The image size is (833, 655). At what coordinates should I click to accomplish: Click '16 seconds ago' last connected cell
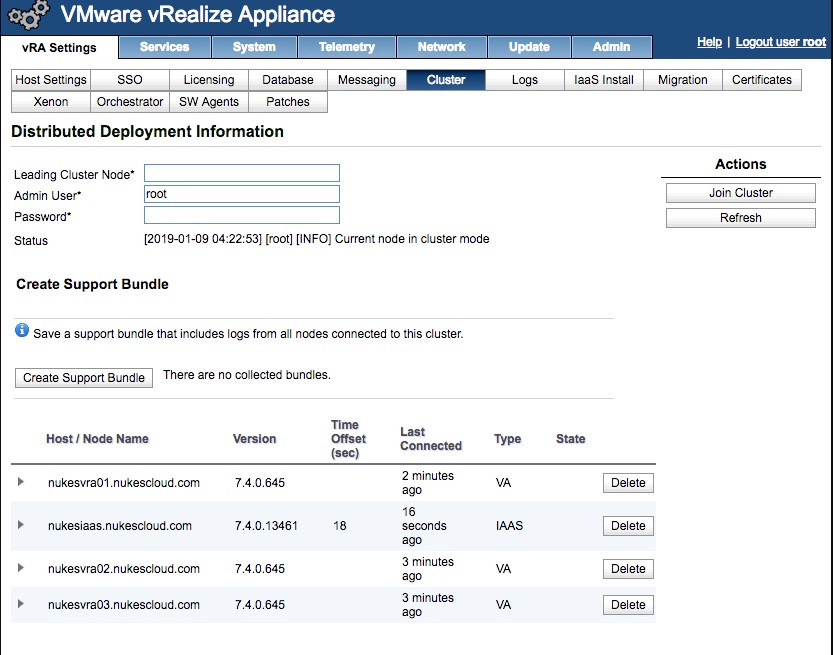click(x=424, y=526)
